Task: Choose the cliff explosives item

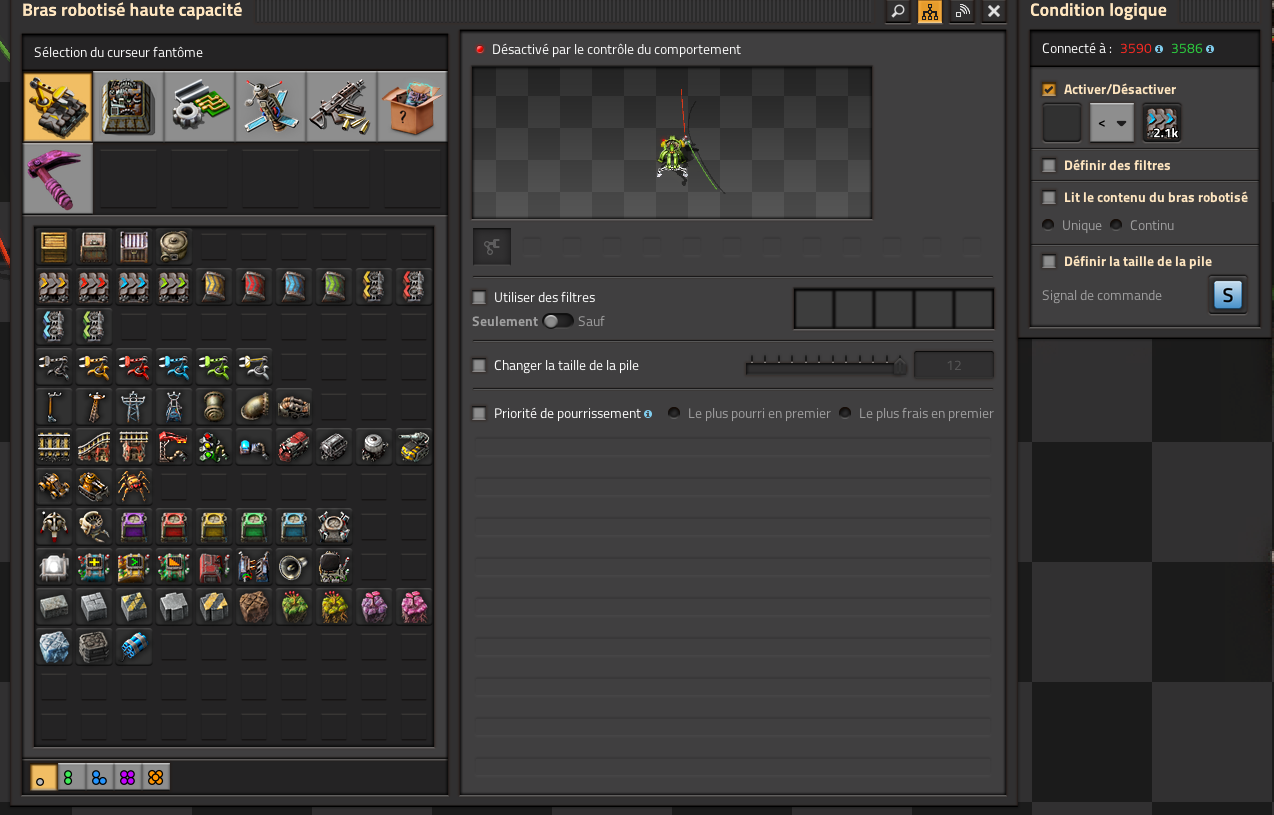Action: [x=134, y=646]
